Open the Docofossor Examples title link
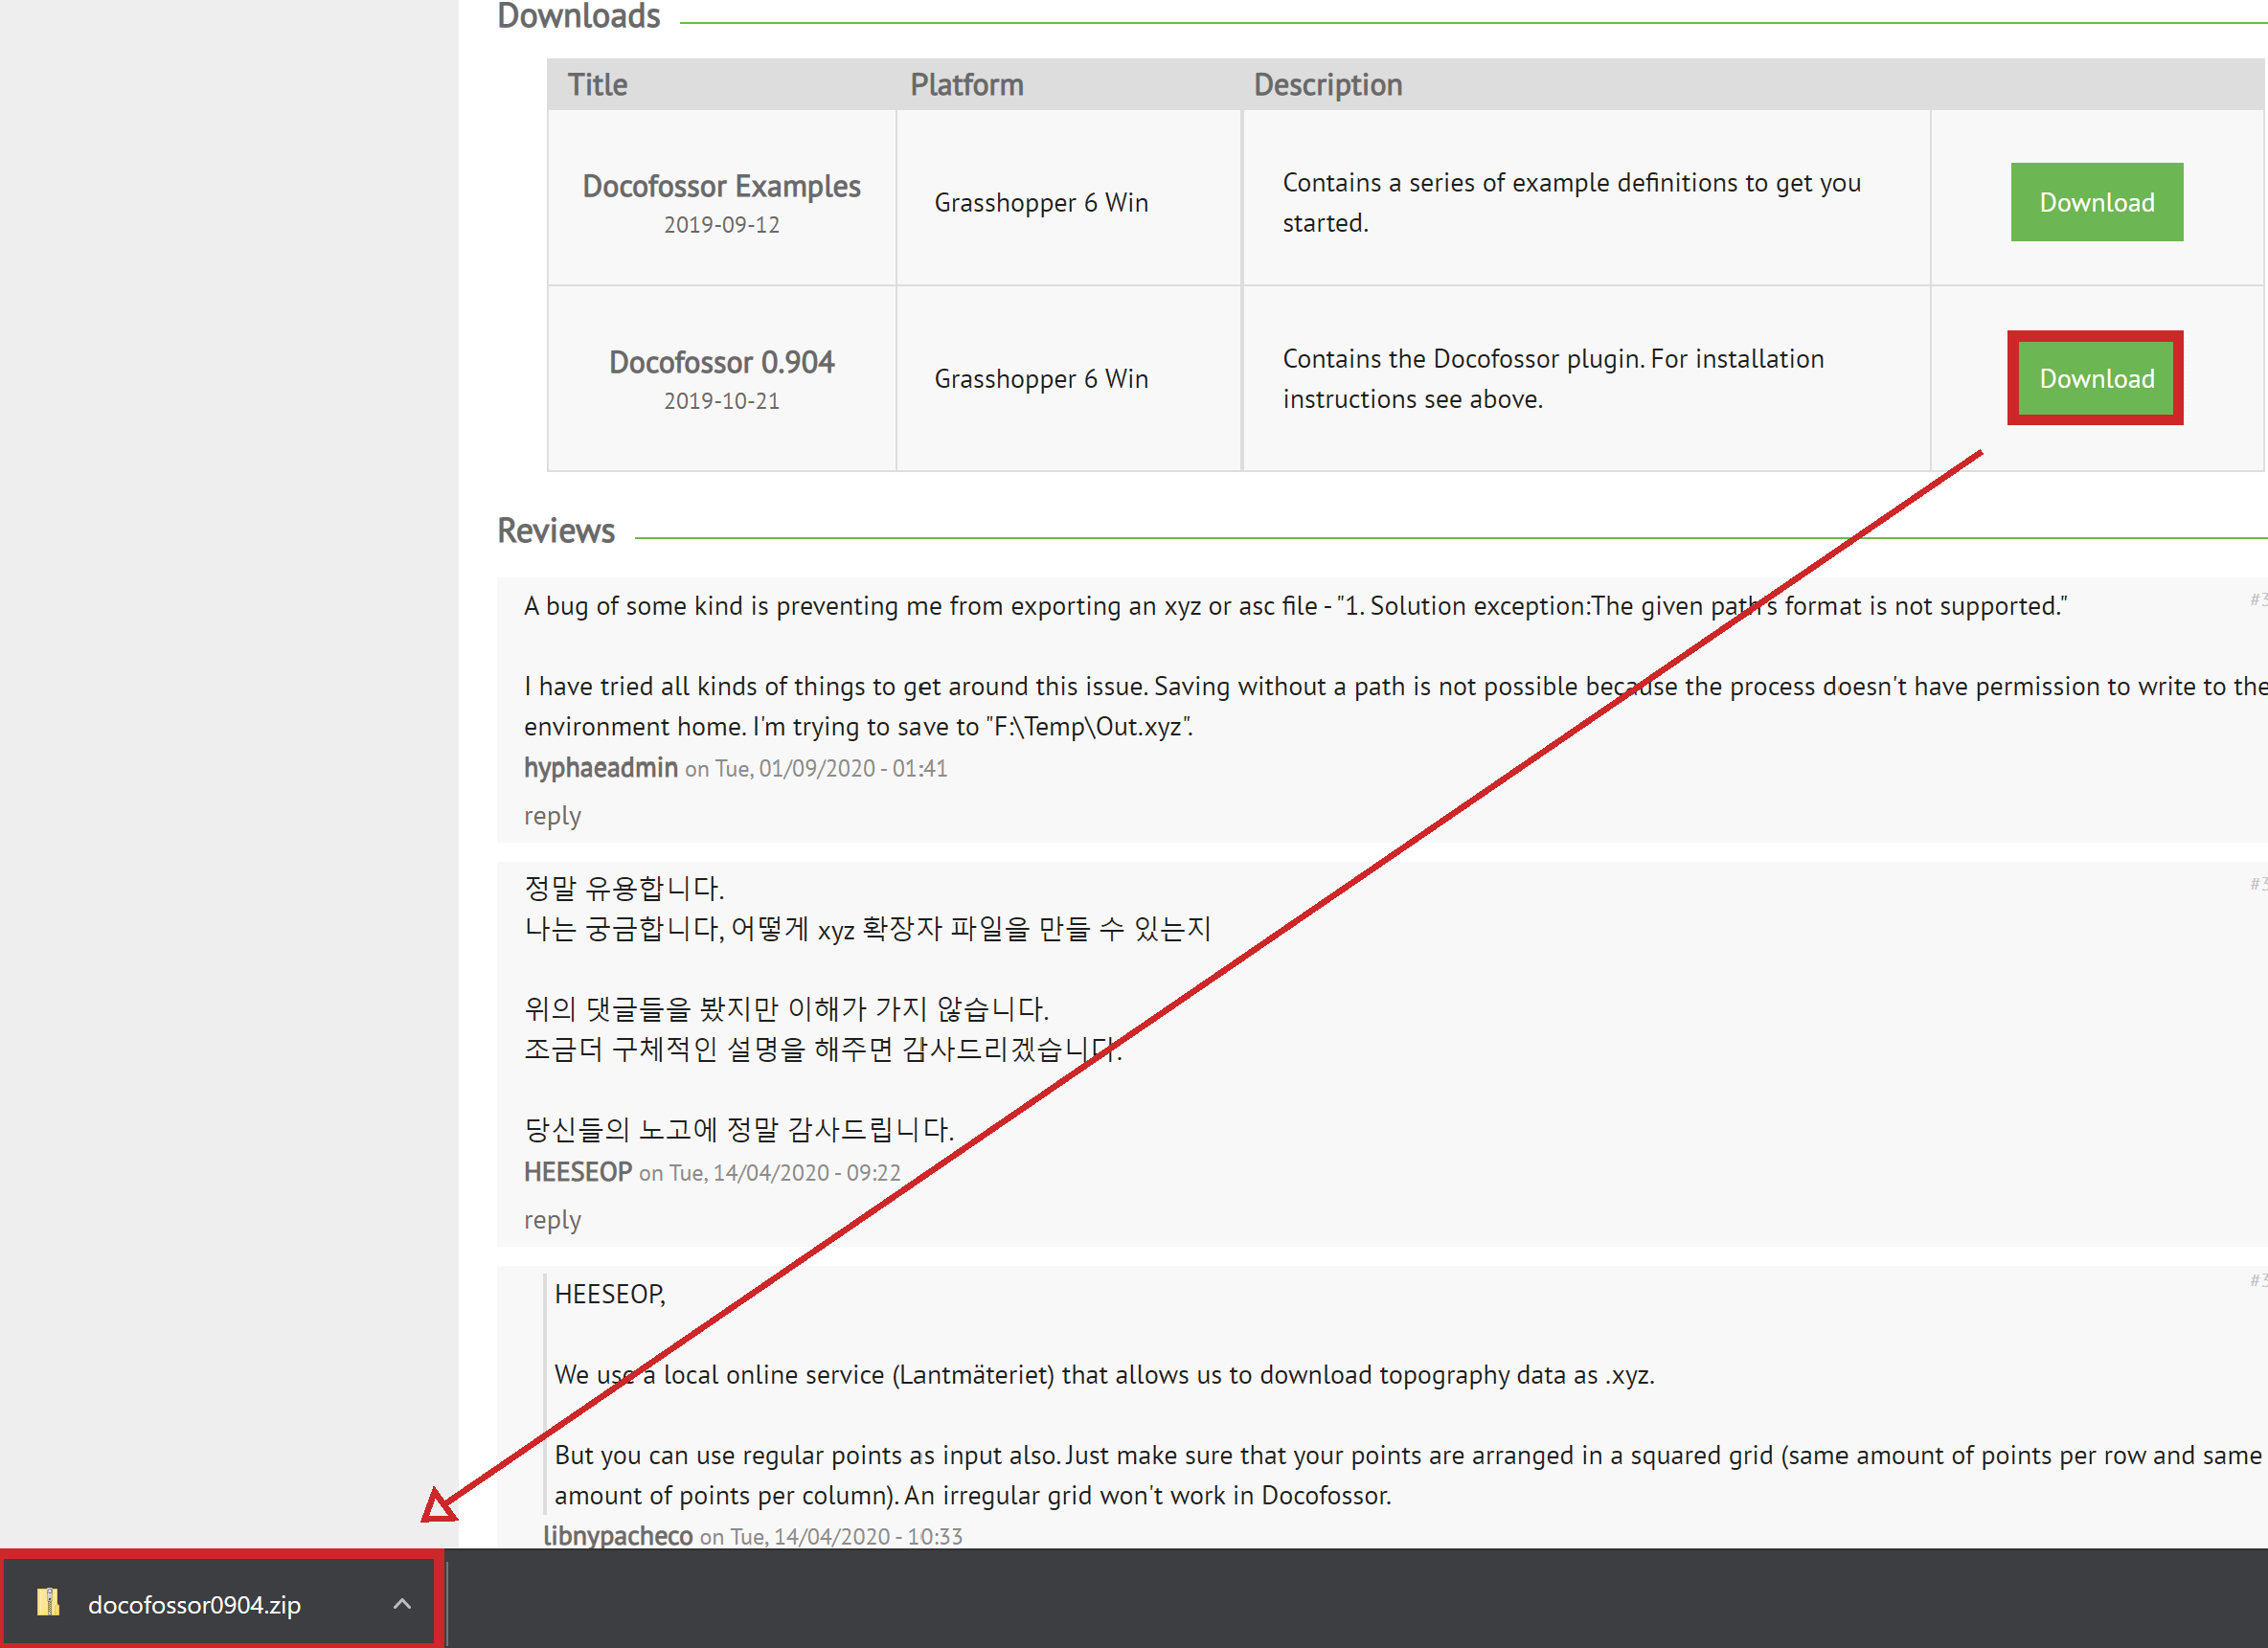 [x=721, y=186]
